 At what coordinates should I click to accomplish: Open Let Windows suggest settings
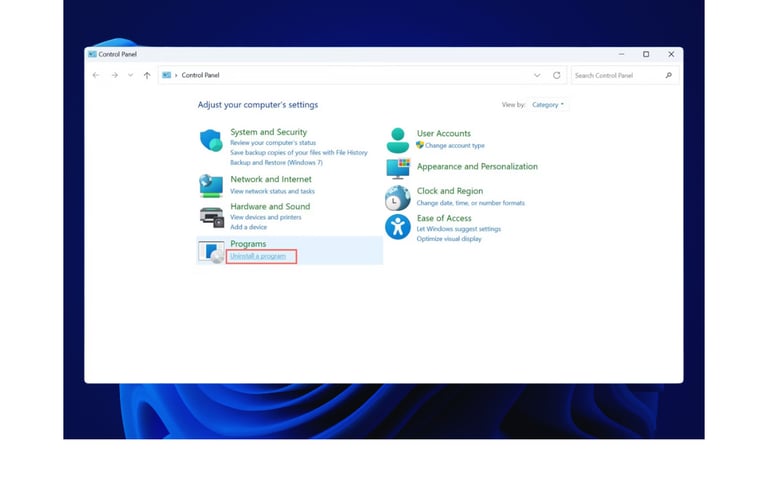tap(458, 229)
